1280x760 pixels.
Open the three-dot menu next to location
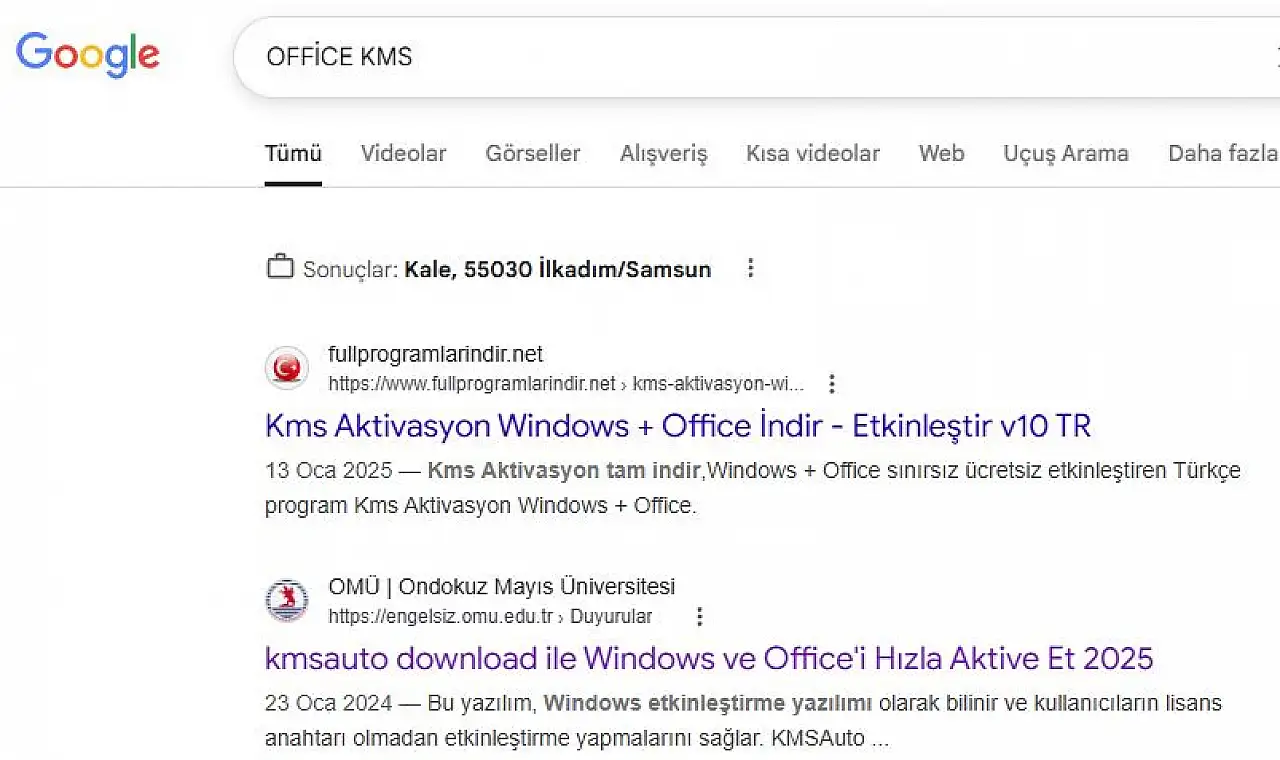tap(751, 268)
